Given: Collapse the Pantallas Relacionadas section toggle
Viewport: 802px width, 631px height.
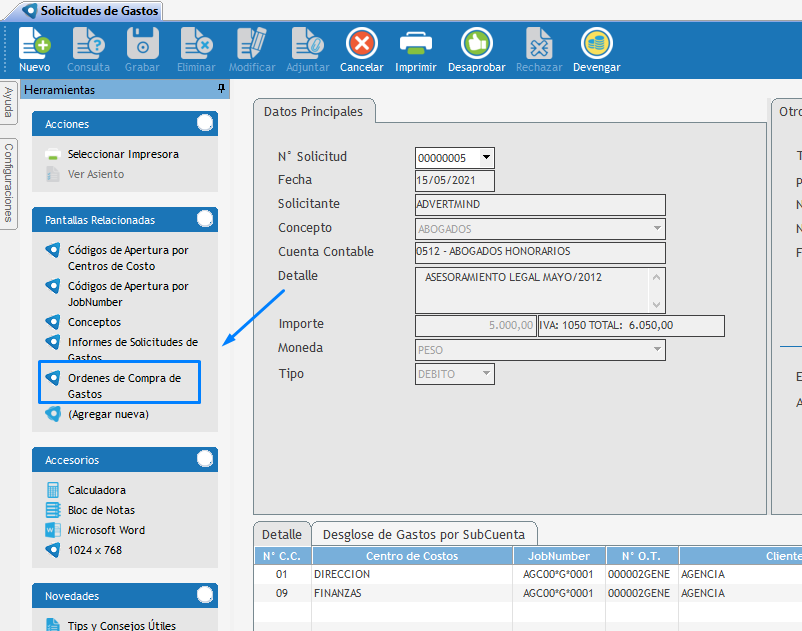Looking at the screenshot, I should (205, 219).
